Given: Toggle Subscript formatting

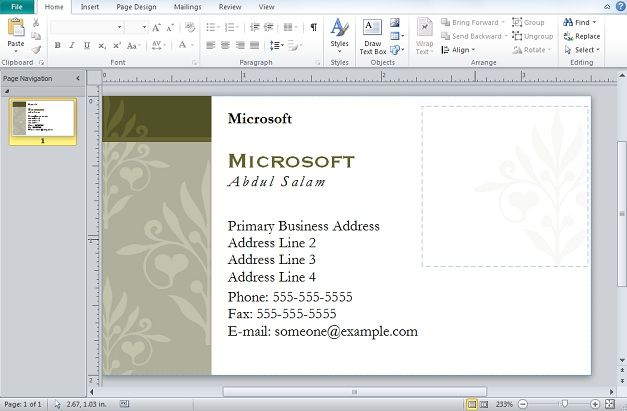Looking at the screenshot, I should click(x=102, y=46).
